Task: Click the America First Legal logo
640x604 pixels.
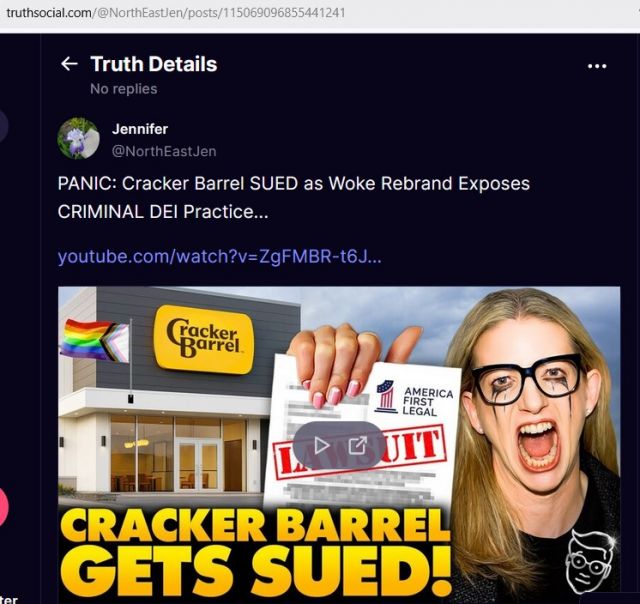Action: tap(413, 397)
